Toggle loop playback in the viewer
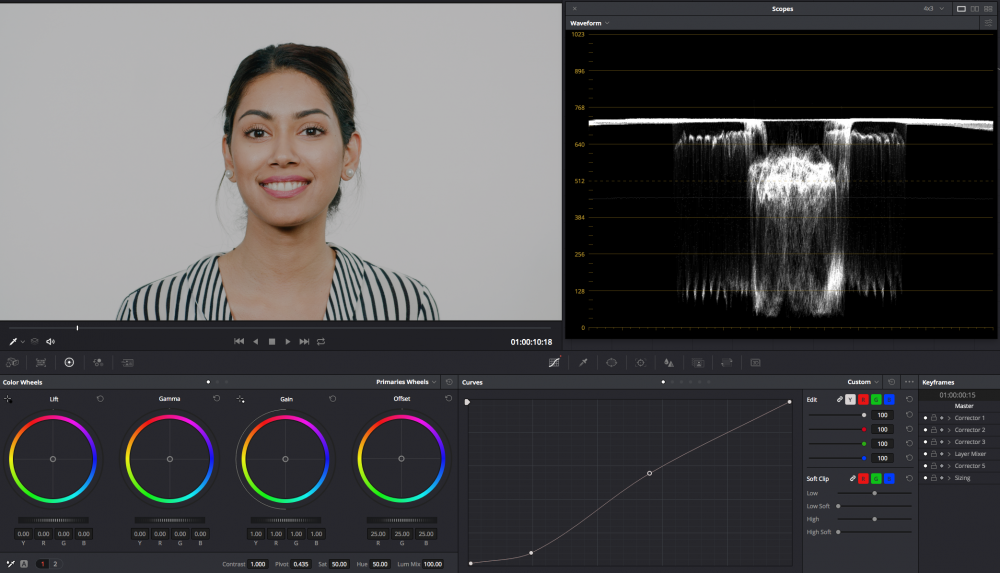 (x=321, y=341)
